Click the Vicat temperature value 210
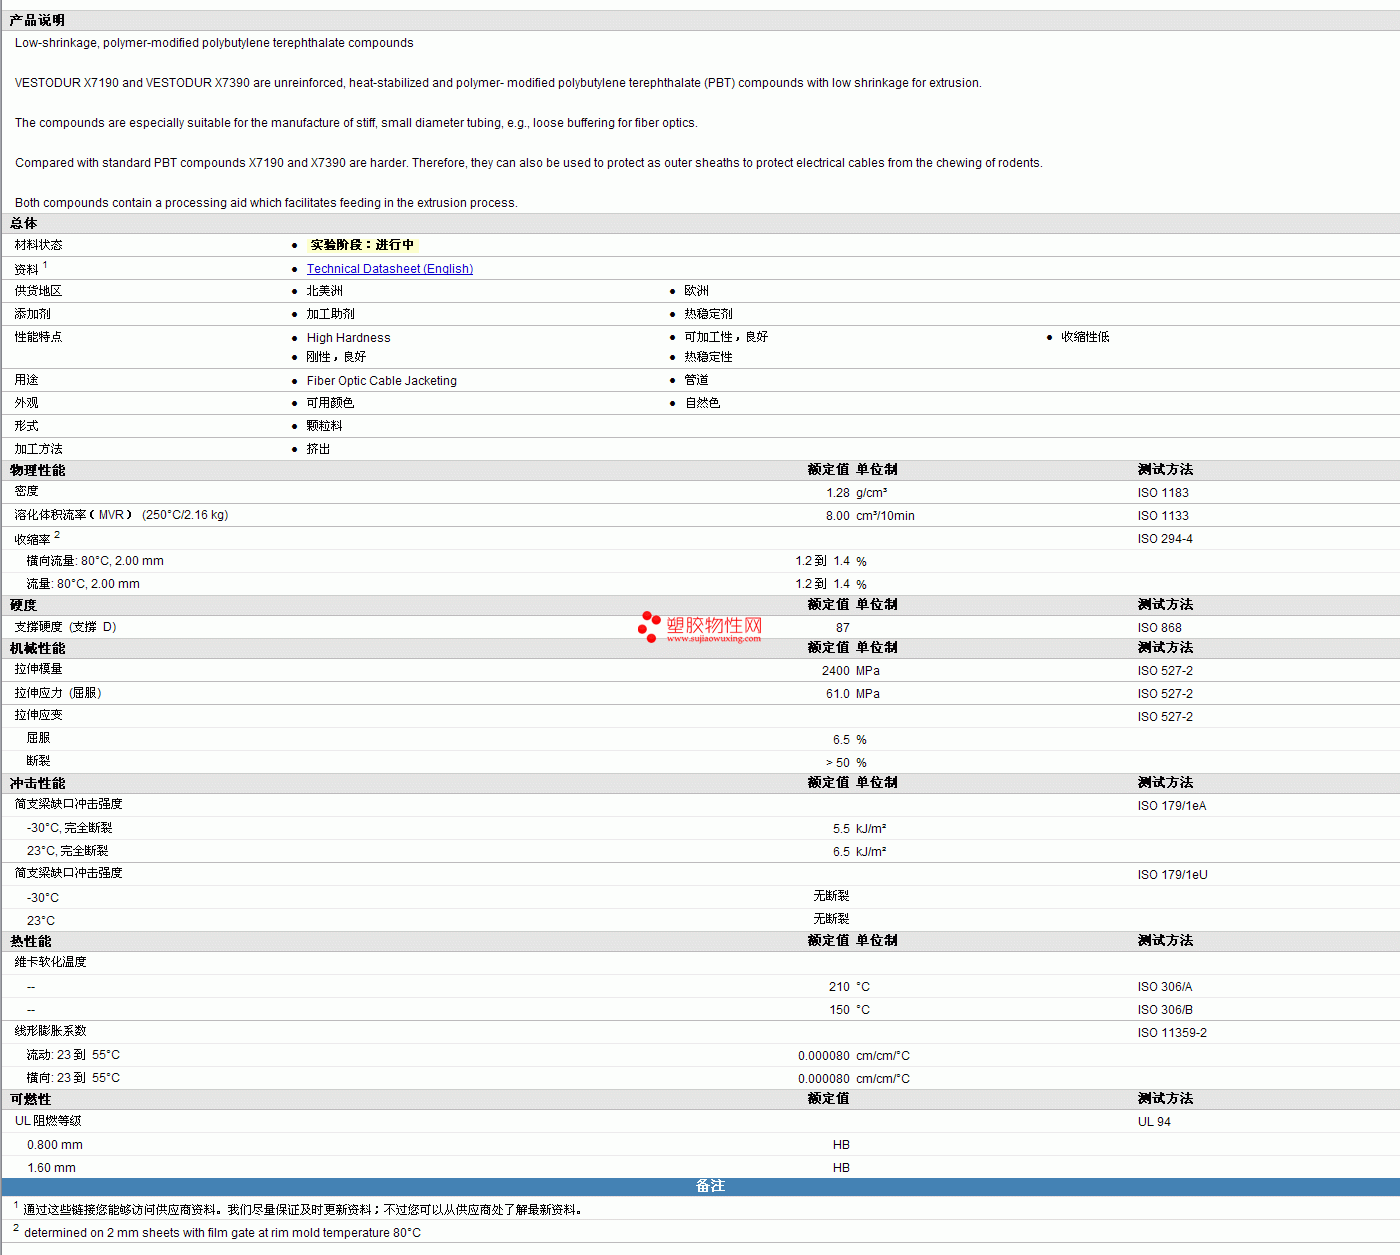1400x1255 pixels. [x=839, y=987]
